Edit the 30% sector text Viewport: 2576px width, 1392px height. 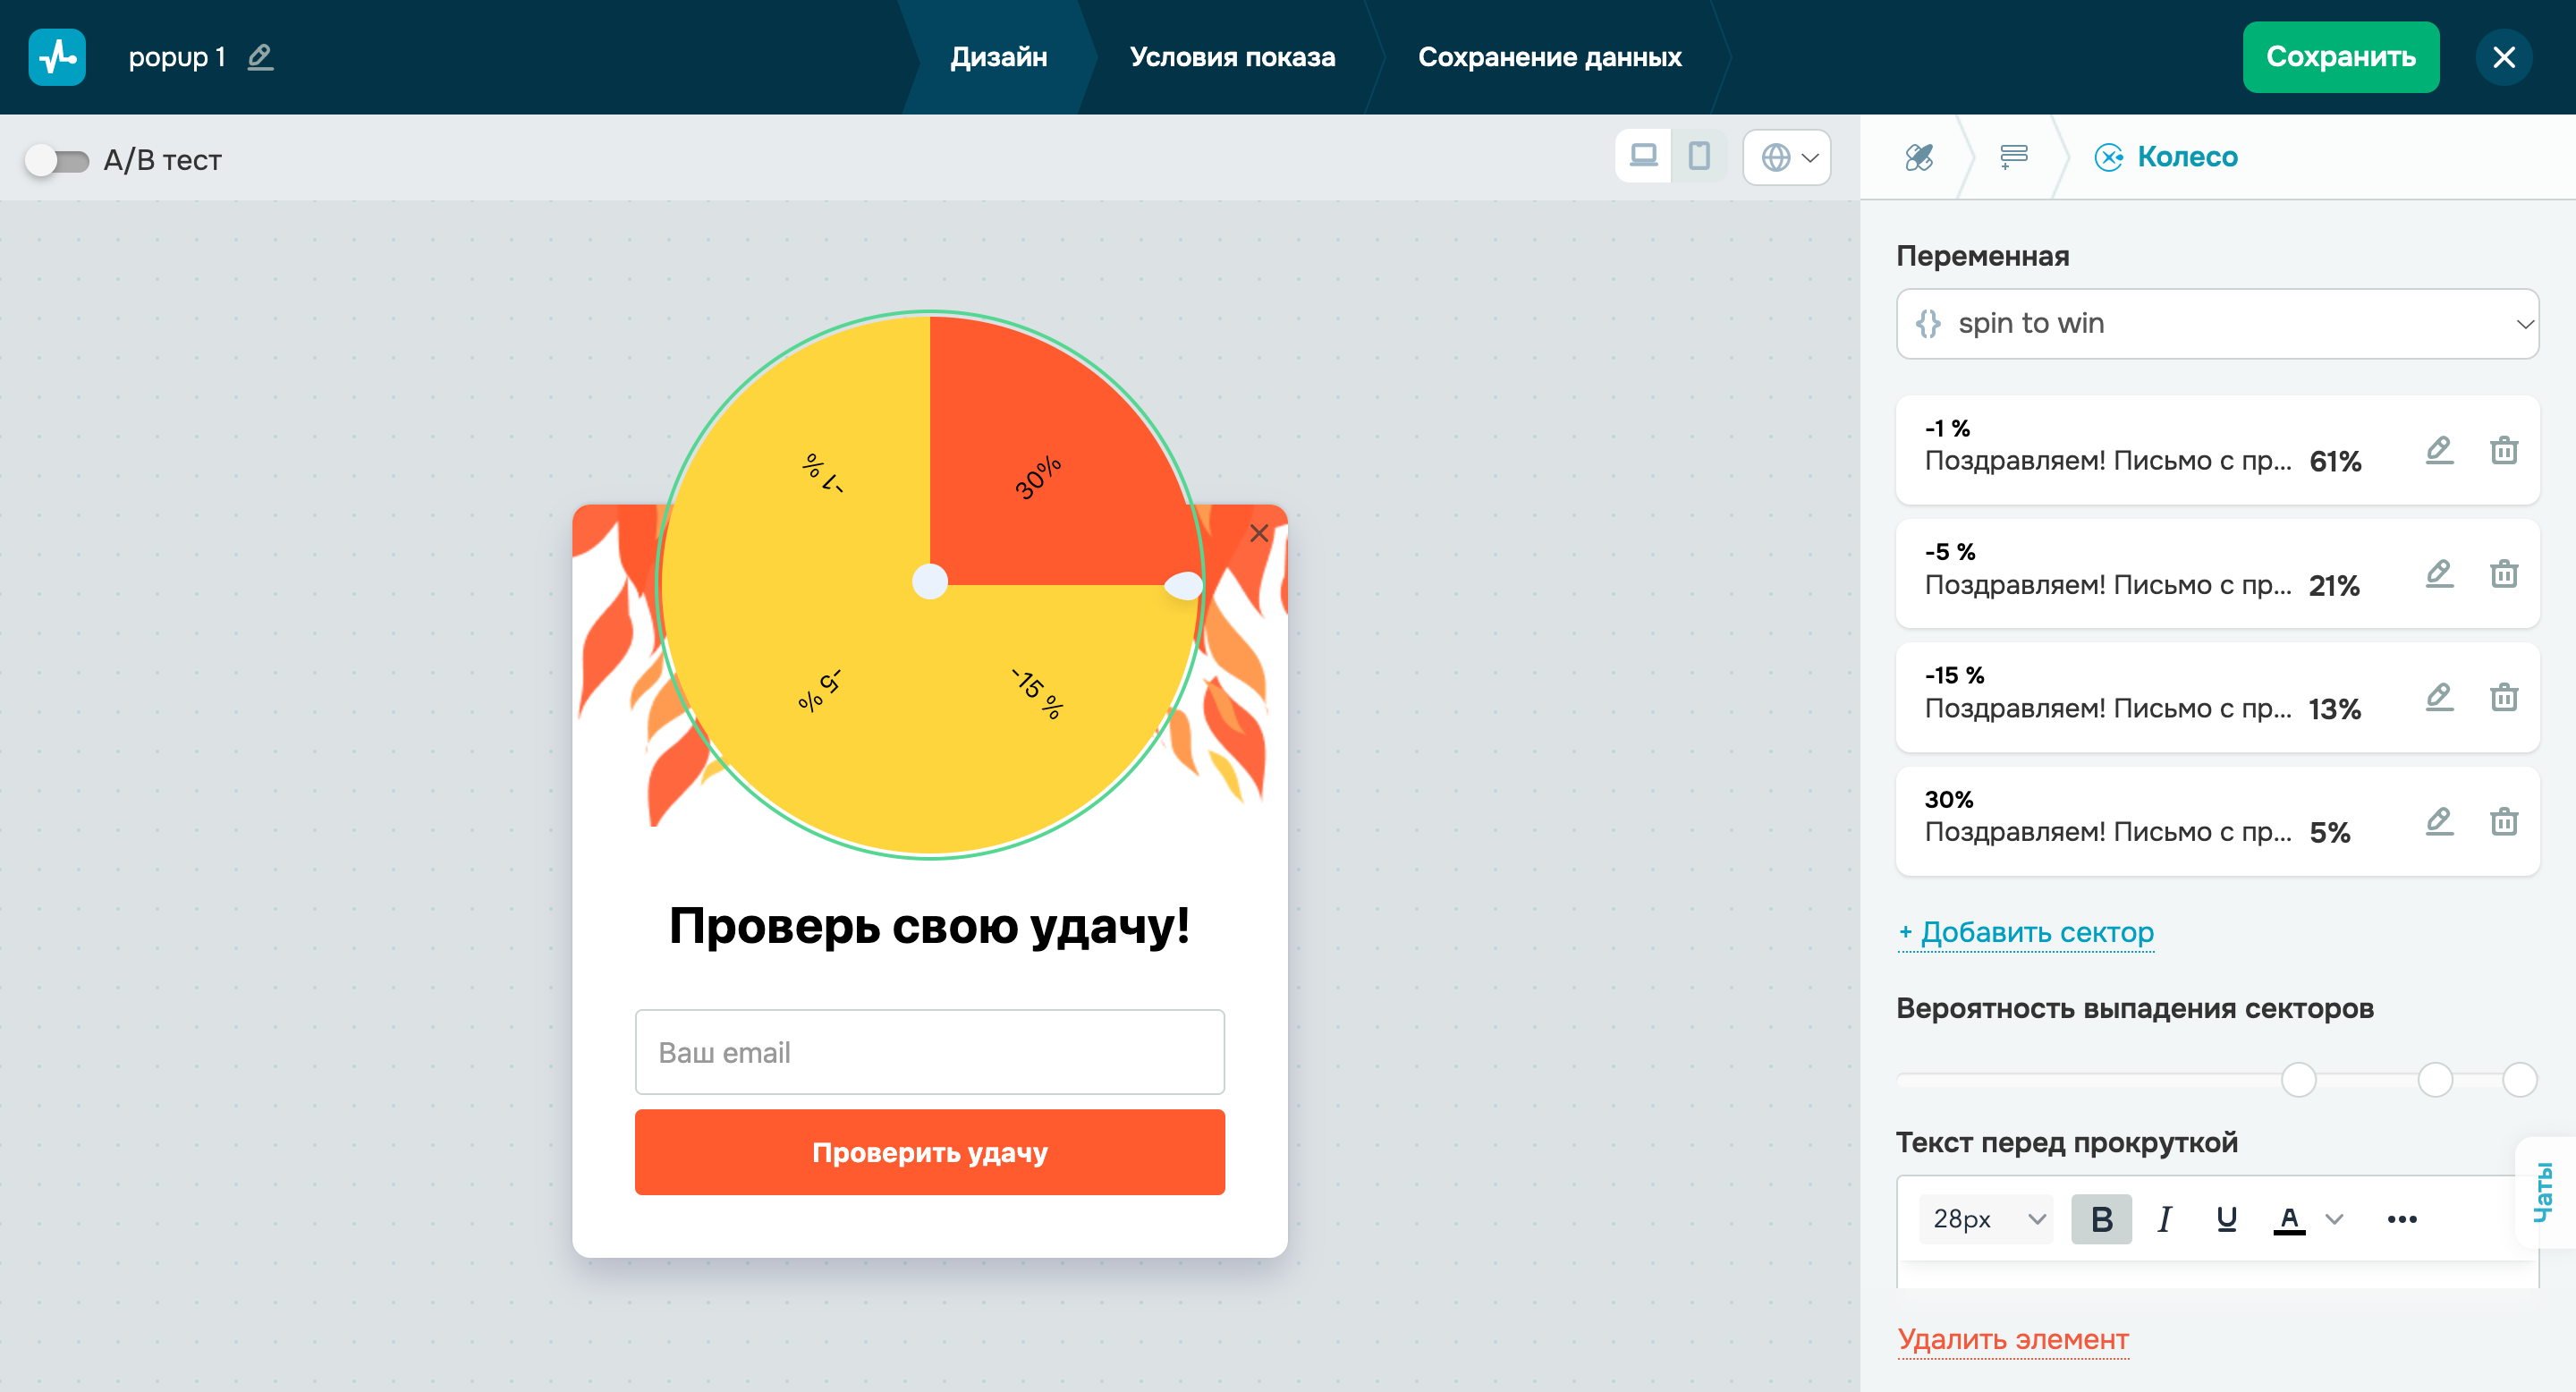tap(2439, 822)
